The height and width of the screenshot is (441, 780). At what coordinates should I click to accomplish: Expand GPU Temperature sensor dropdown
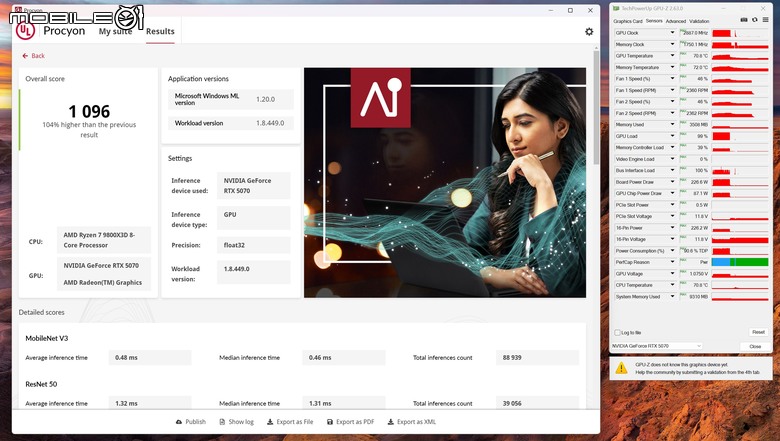(x=672, y=56)
